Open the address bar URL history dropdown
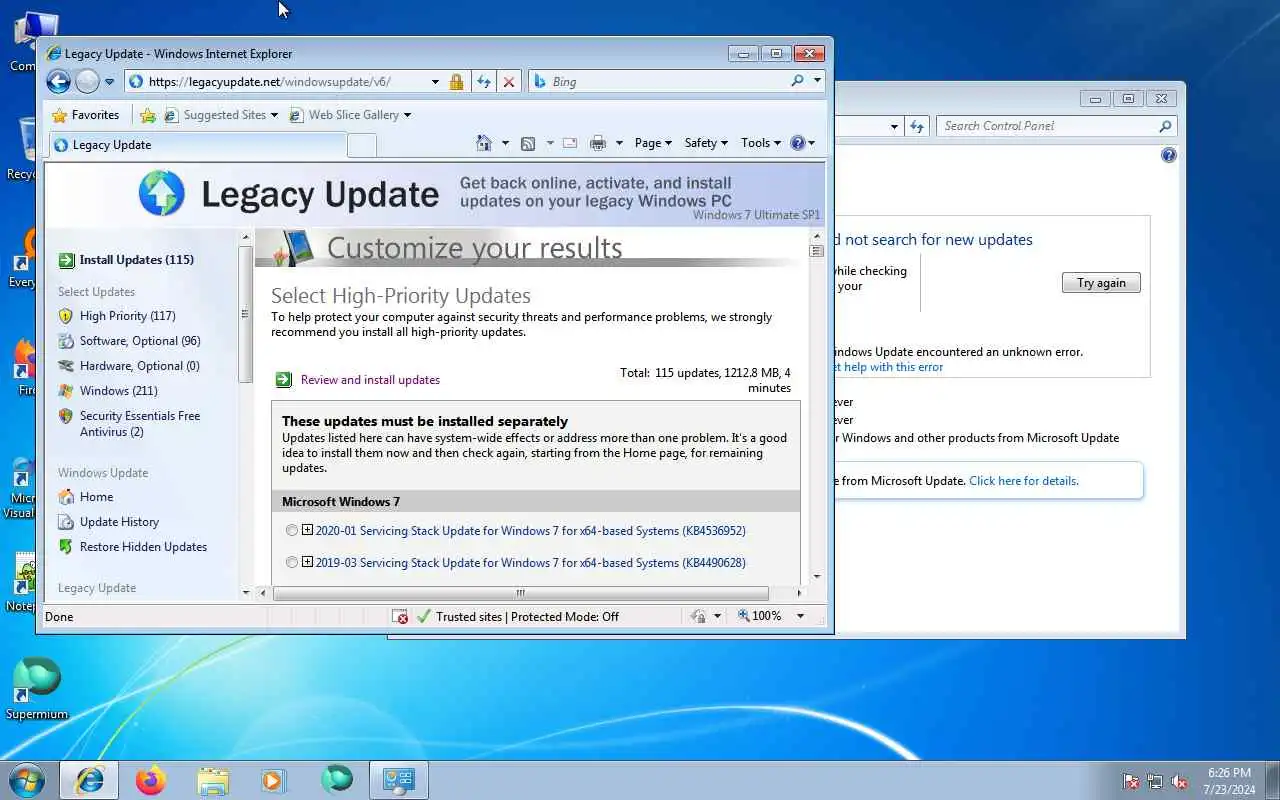The height and width of the screenshot is (800, 1280). [435, 82]
